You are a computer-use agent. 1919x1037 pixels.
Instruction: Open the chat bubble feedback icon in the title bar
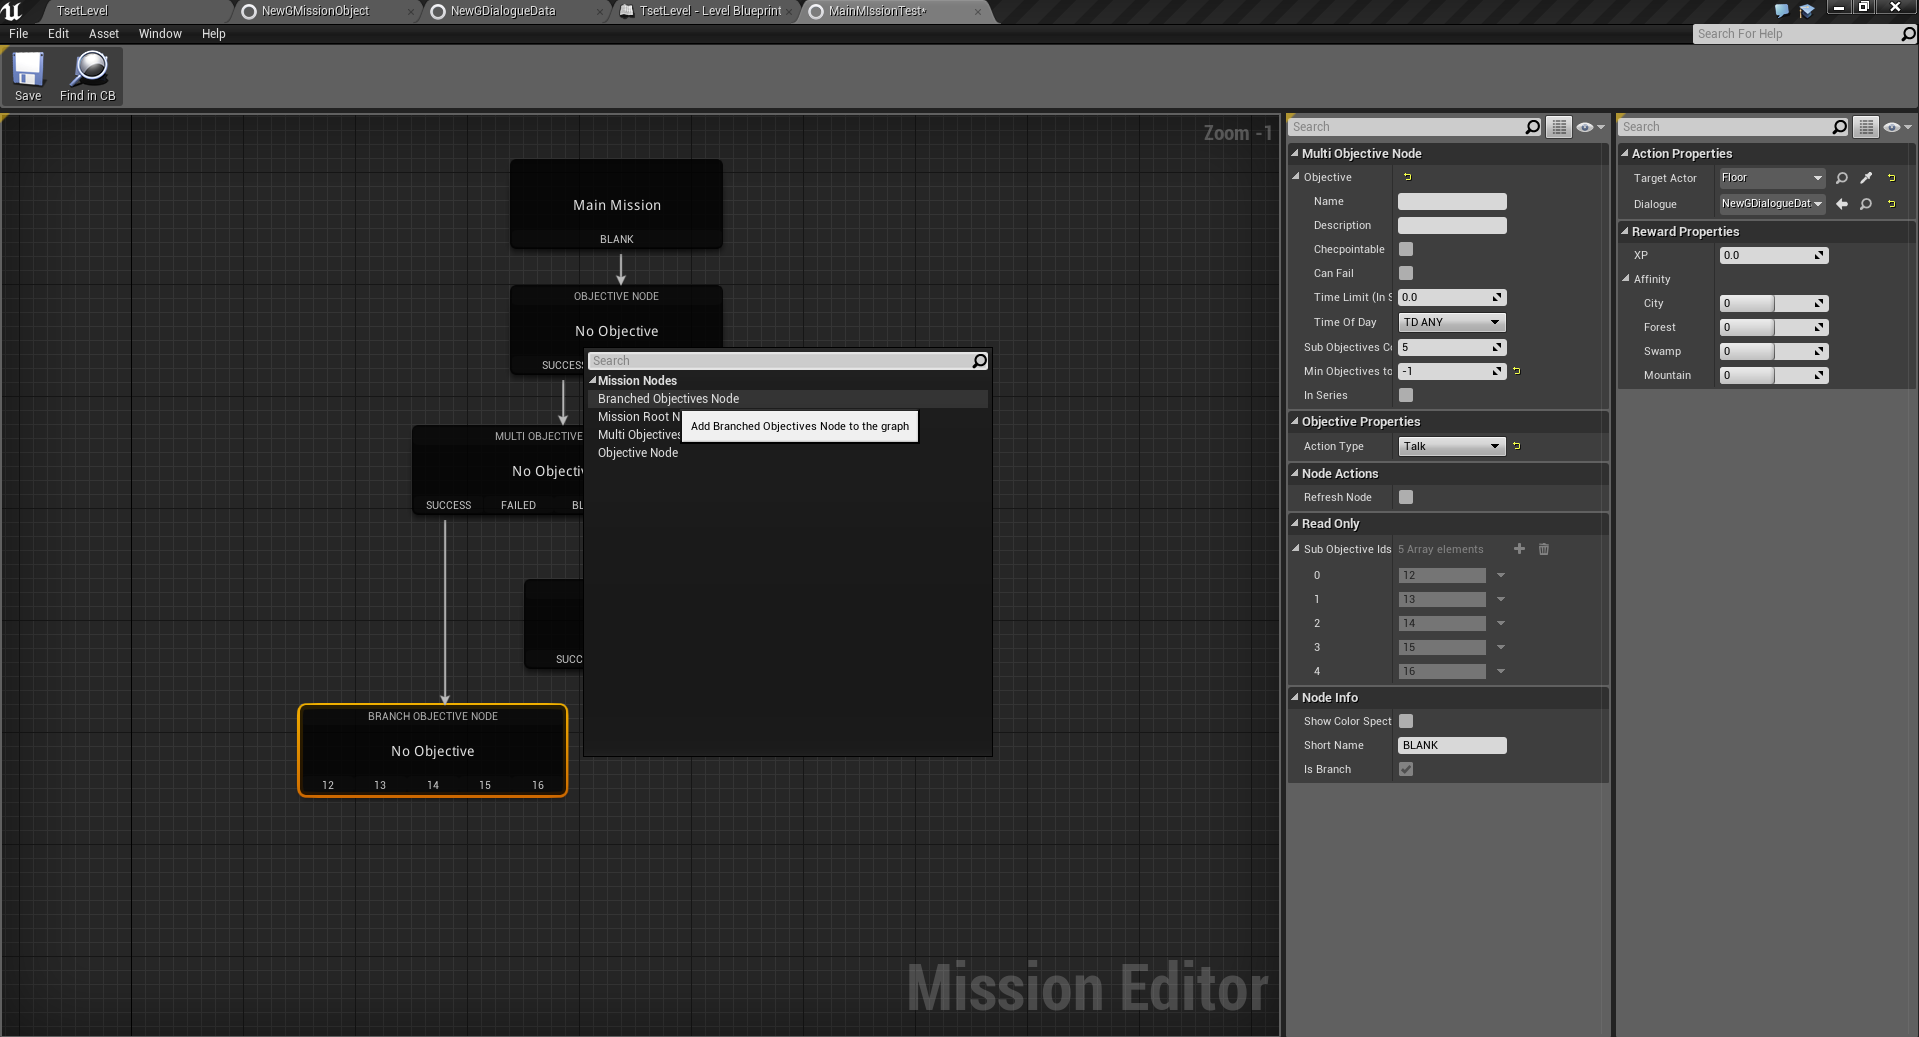[x=1782, y=11]
